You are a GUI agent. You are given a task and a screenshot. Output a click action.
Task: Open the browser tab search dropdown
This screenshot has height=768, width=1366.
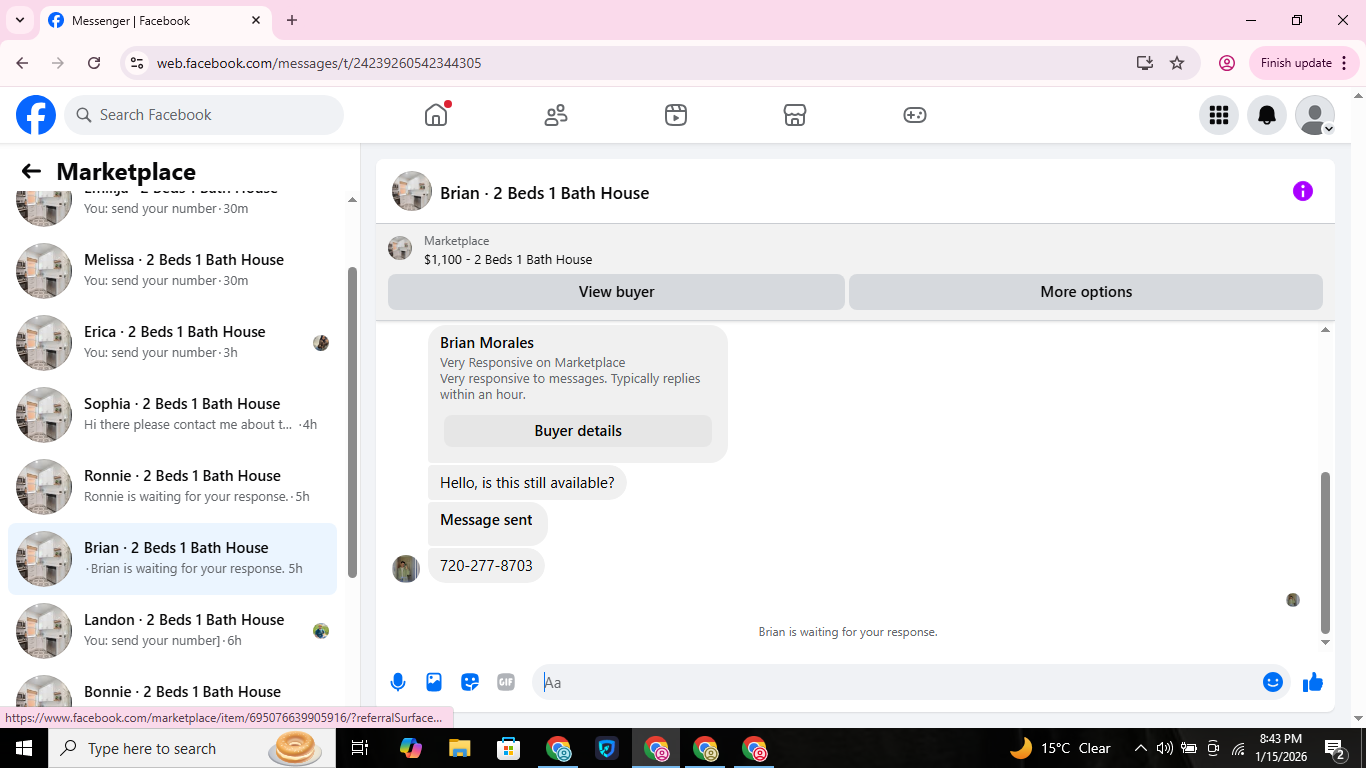point(20,20)
